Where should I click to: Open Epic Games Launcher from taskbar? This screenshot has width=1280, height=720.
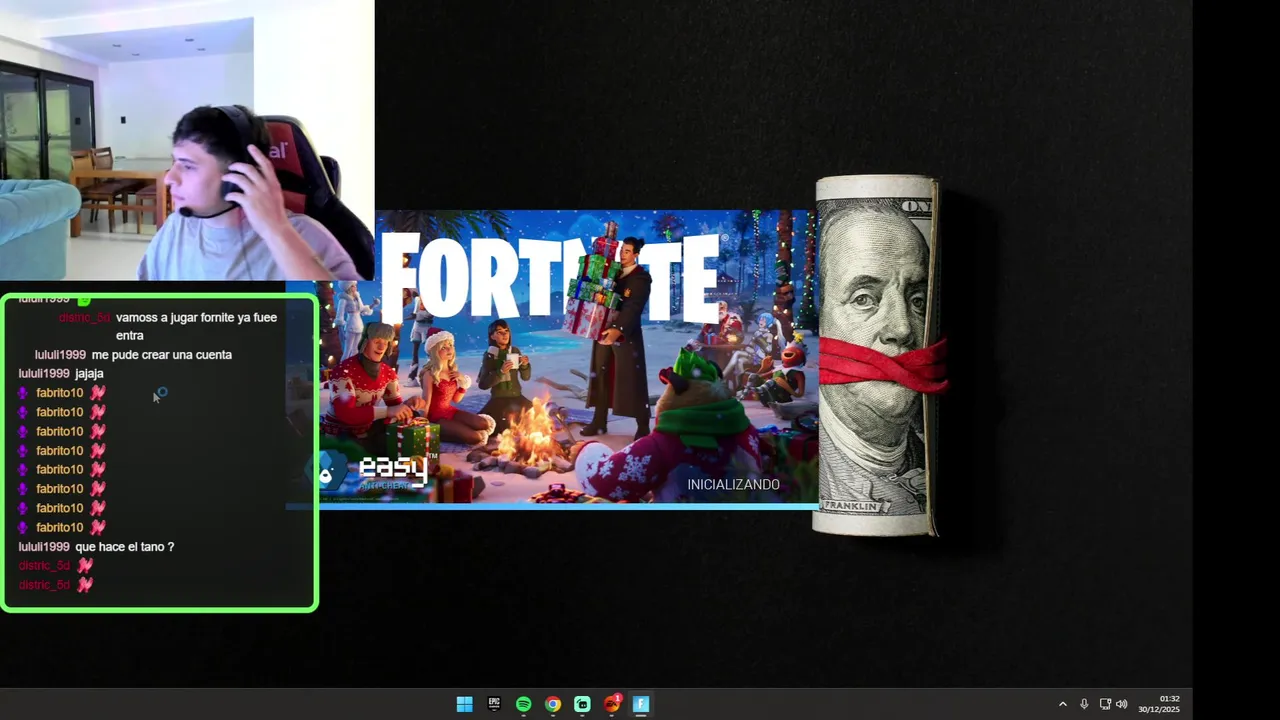point(494,704)
